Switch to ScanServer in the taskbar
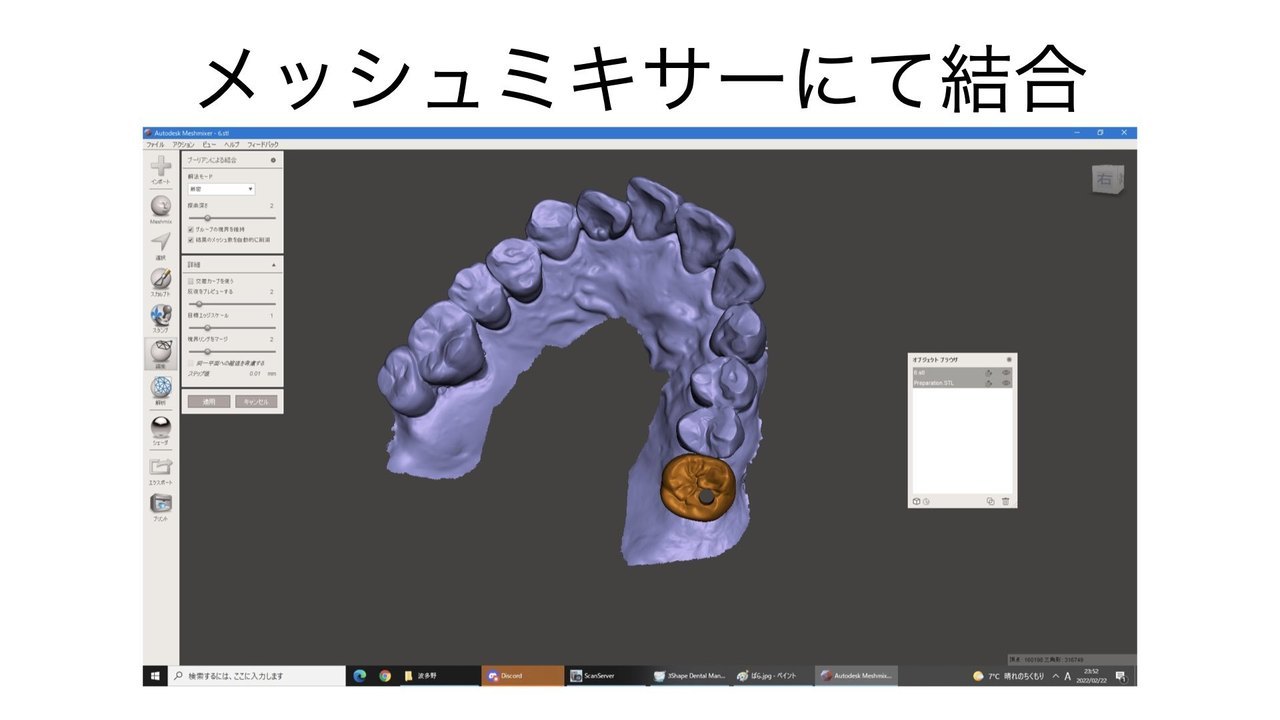 click(605, 676)
